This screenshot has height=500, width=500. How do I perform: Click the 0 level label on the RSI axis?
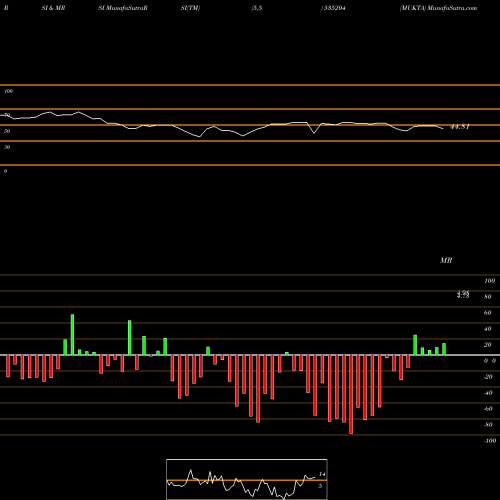point(5,171)
